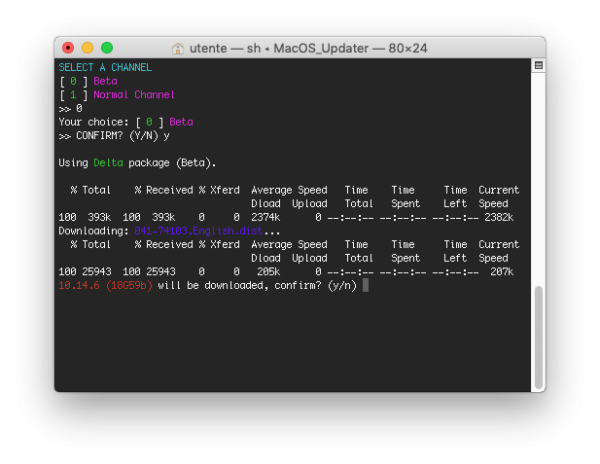Screen dimensions: 600x464
Task: Click the green zoom window button
Action: 107,48
